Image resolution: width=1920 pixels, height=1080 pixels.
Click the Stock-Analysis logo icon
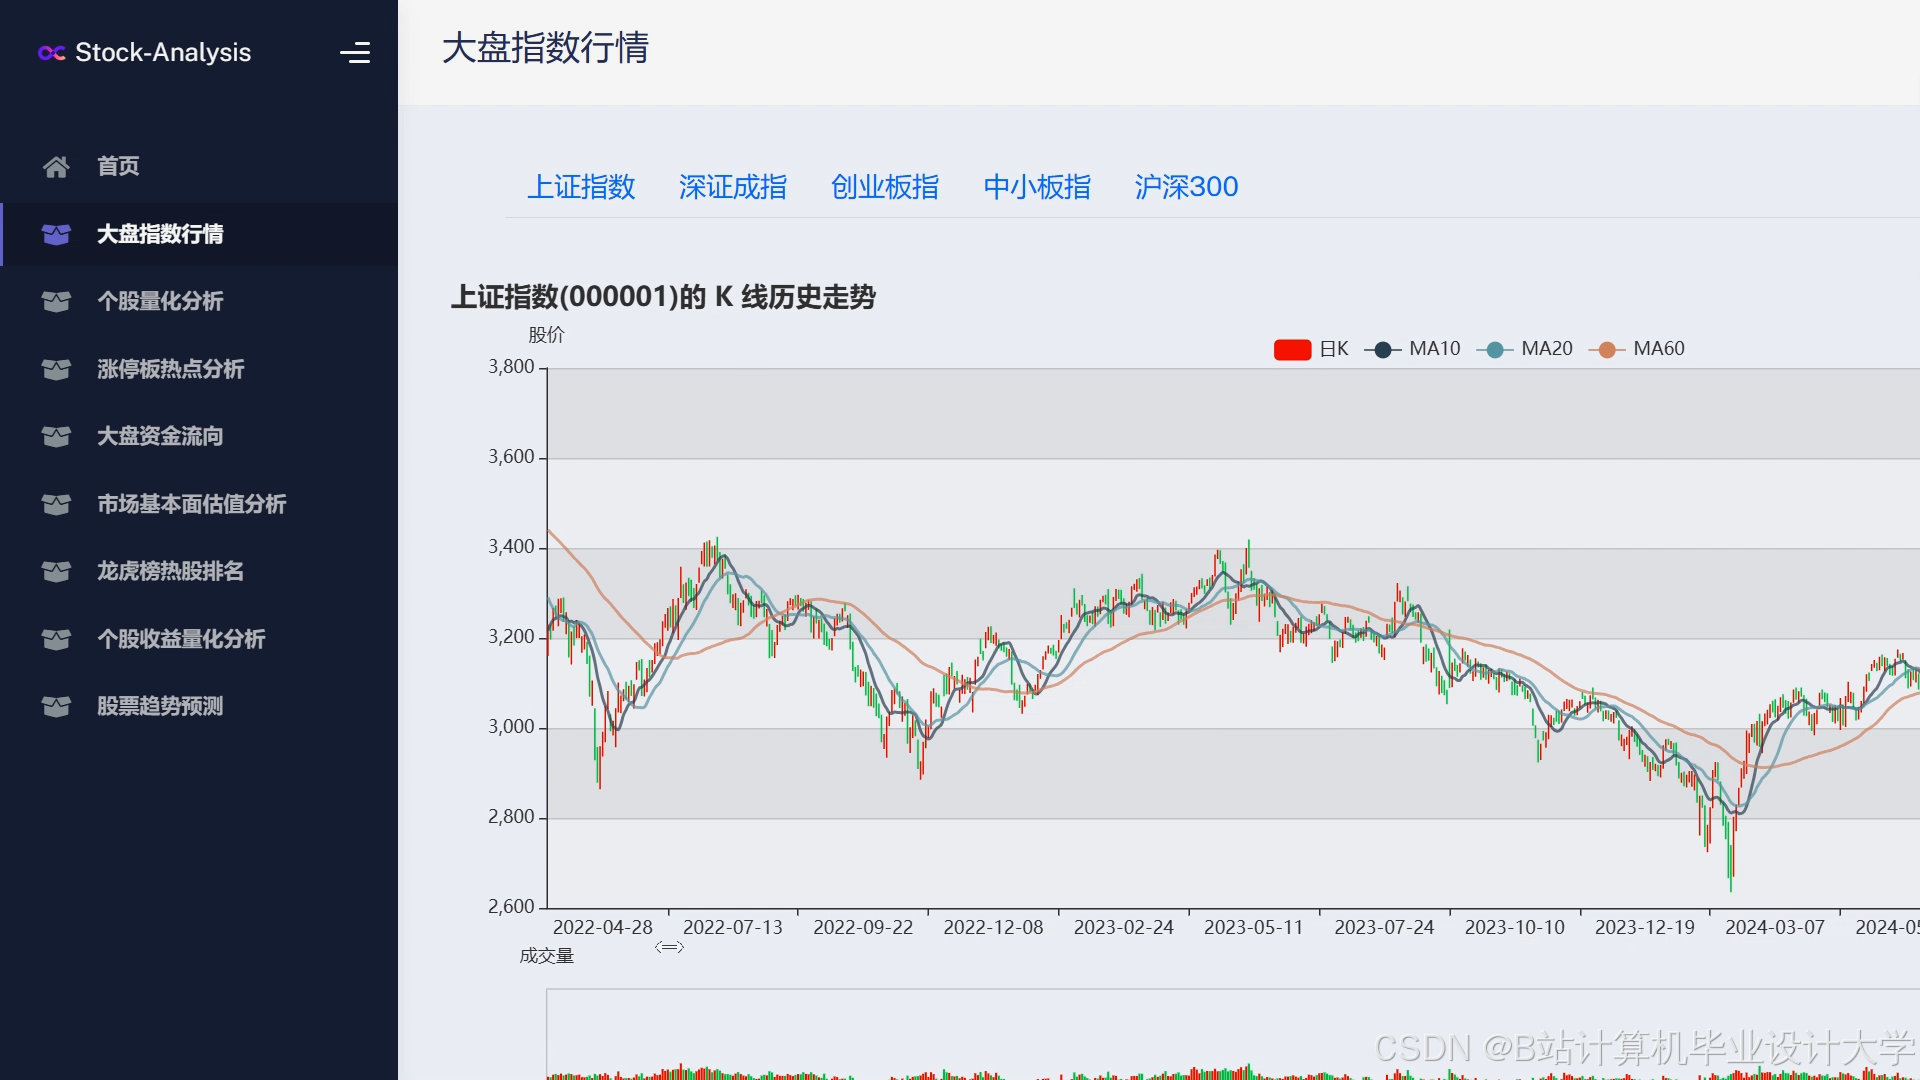pos(51,53)
